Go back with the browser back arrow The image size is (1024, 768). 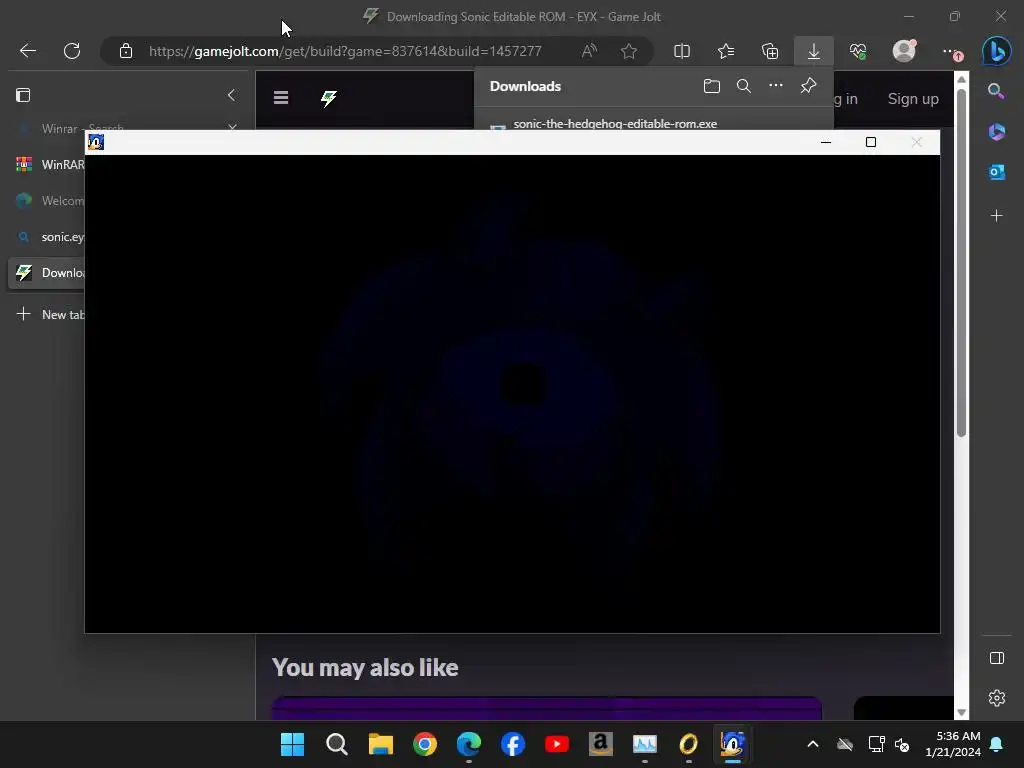[27, 51]
